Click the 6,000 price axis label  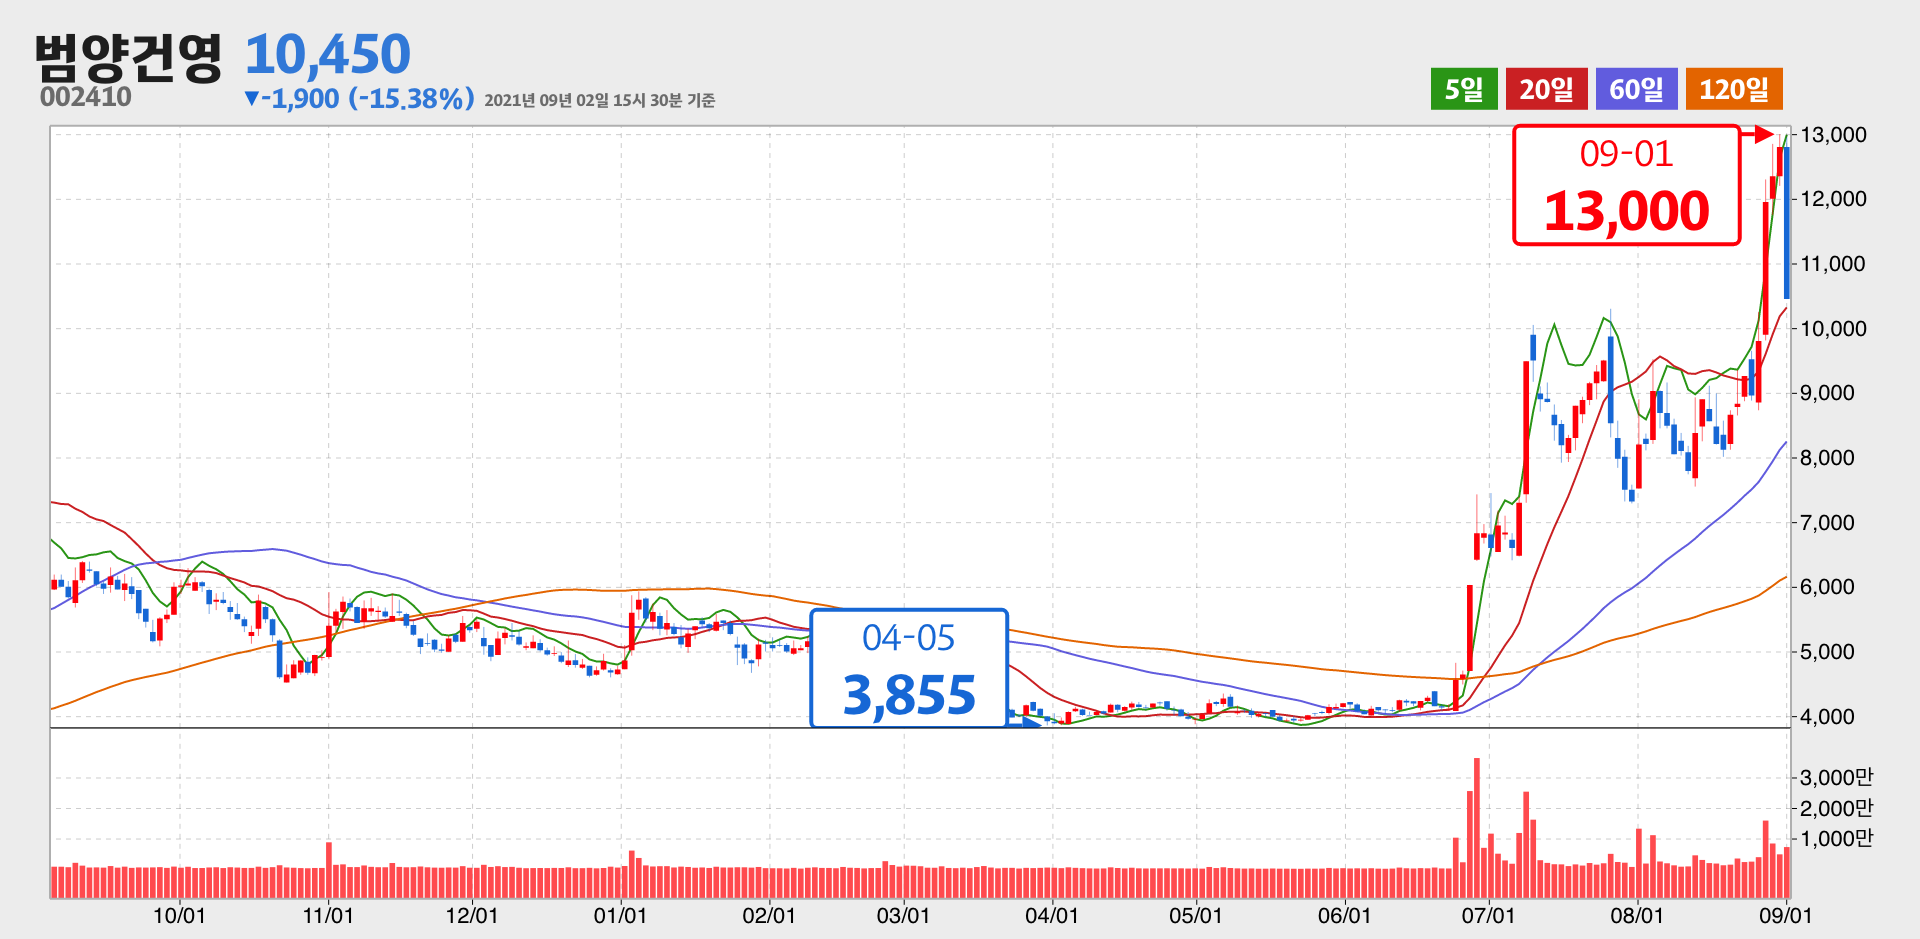click(x=1827, y=587)
